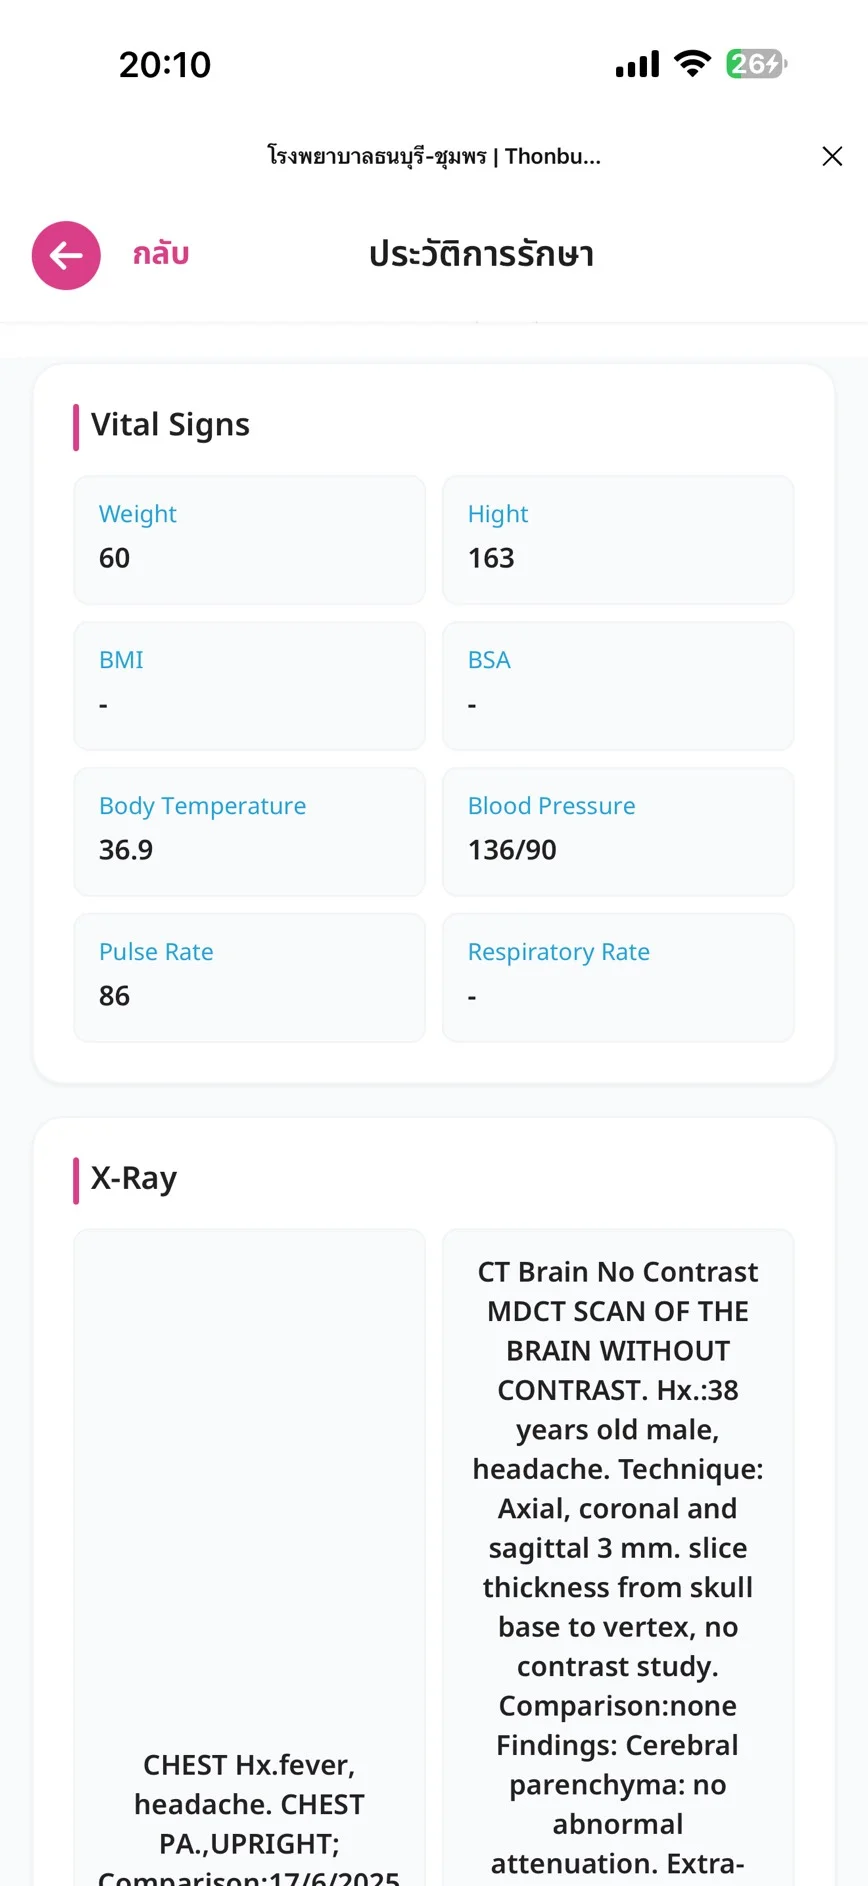Tap the ประวัติการรักษา page title
Screen dimensions: 868x1886
click(481, 254)
